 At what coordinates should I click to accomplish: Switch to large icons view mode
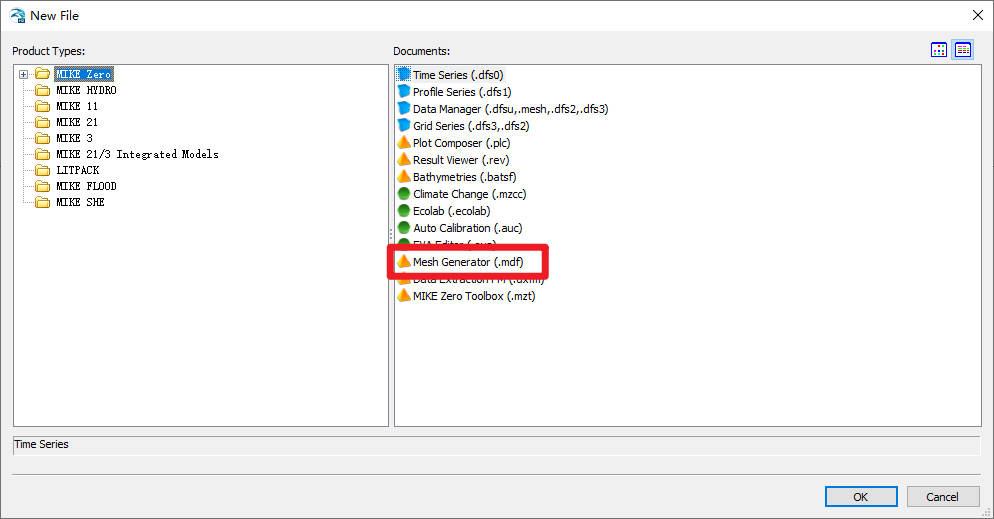coord(939,50)
